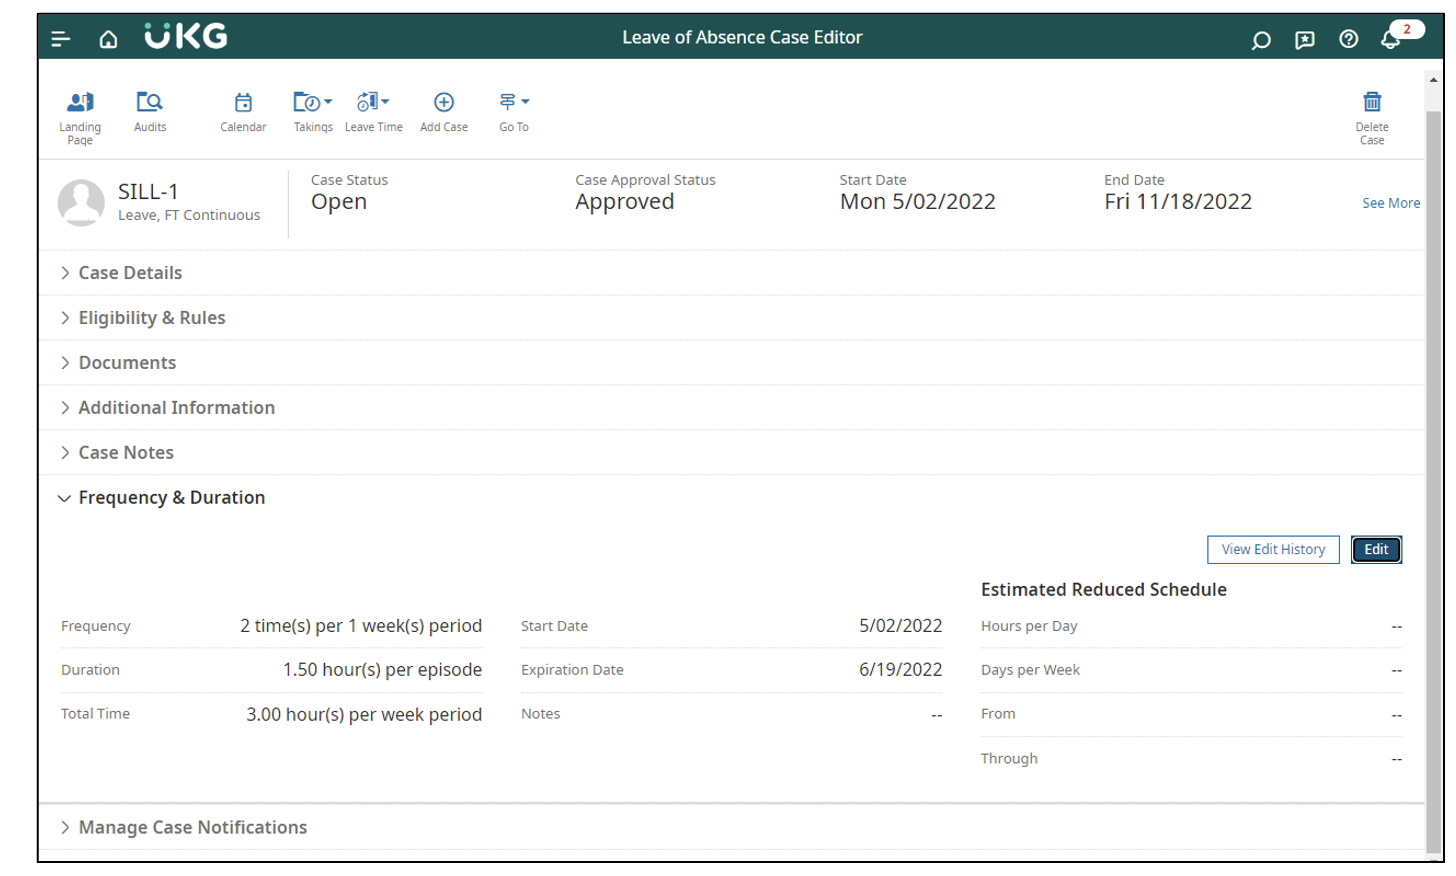
Task: Click the Home icon
Action: (x=108, y=39)
